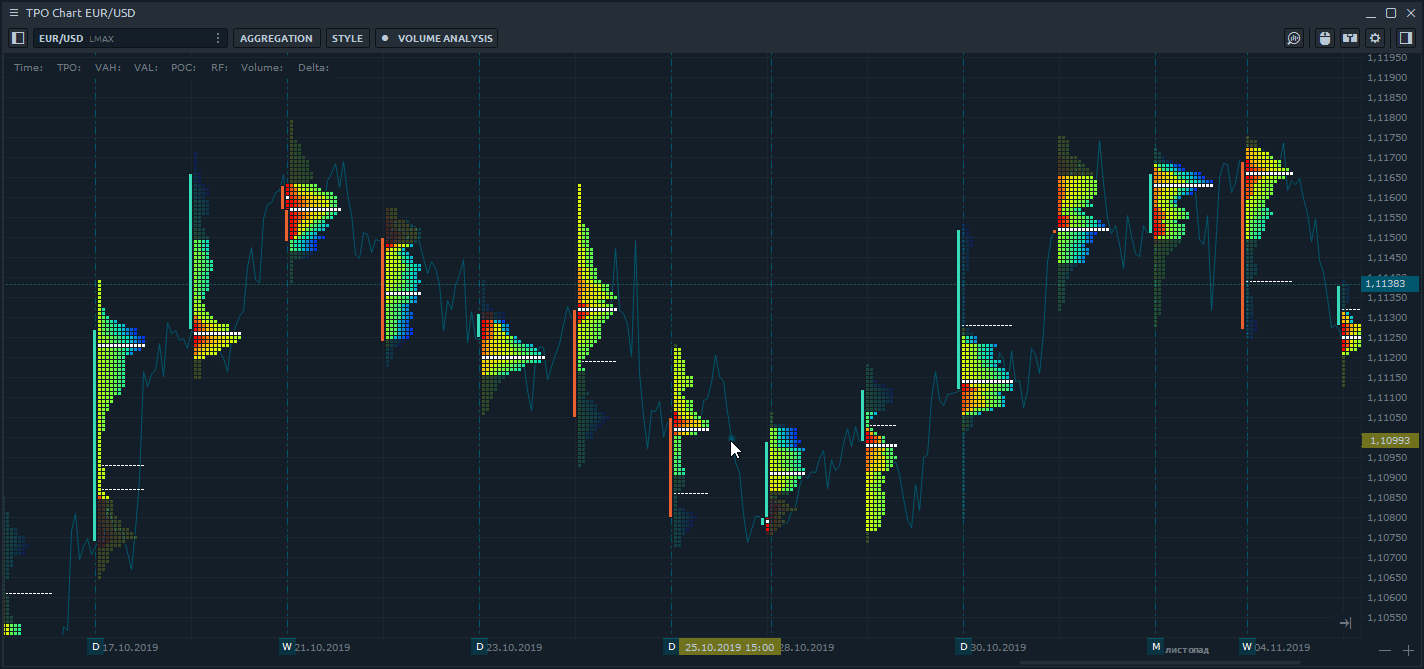Open the AGGREGATION menu
The height and width of the screenshot is (669, 1424).
tap(277, 38)
